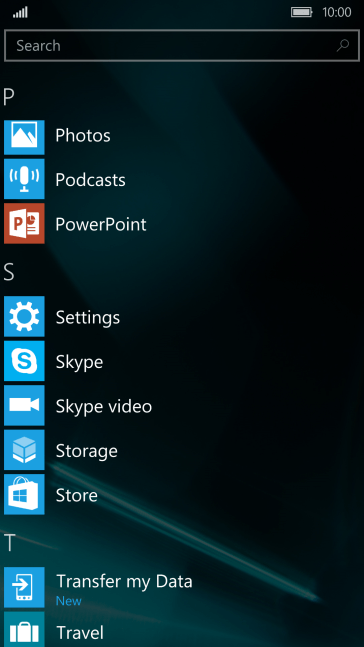Open the Store shopping bag icon
This screenshot has height=647, width=364.
[24, 494]
